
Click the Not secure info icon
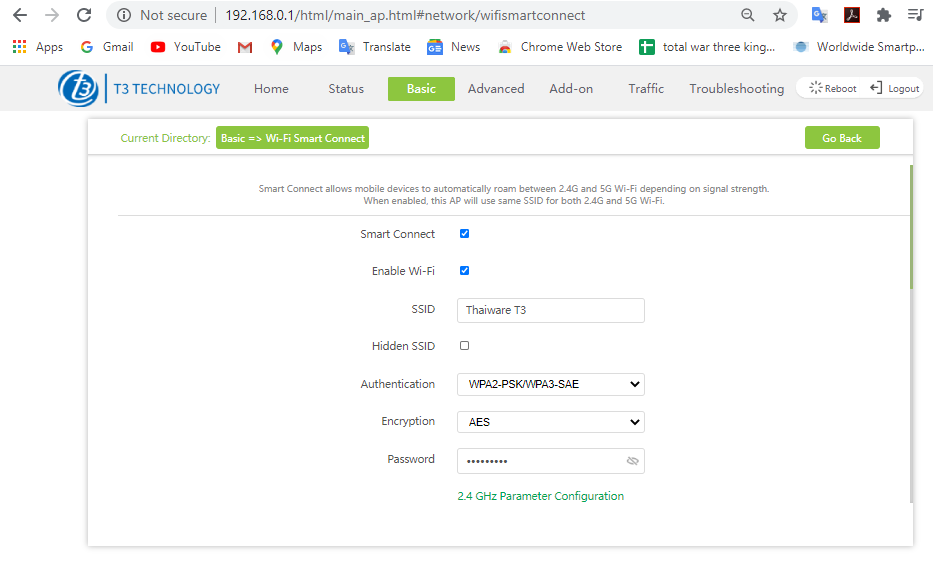point(124,15)
